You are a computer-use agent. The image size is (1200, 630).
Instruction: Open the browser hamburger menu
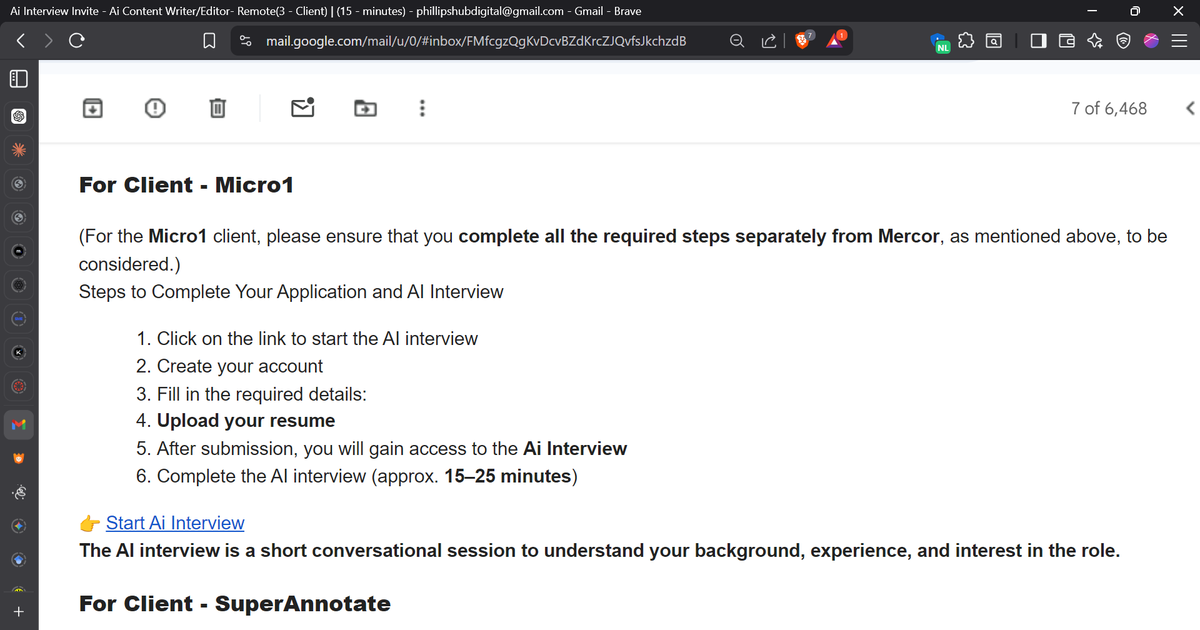tap(1181, 40)
